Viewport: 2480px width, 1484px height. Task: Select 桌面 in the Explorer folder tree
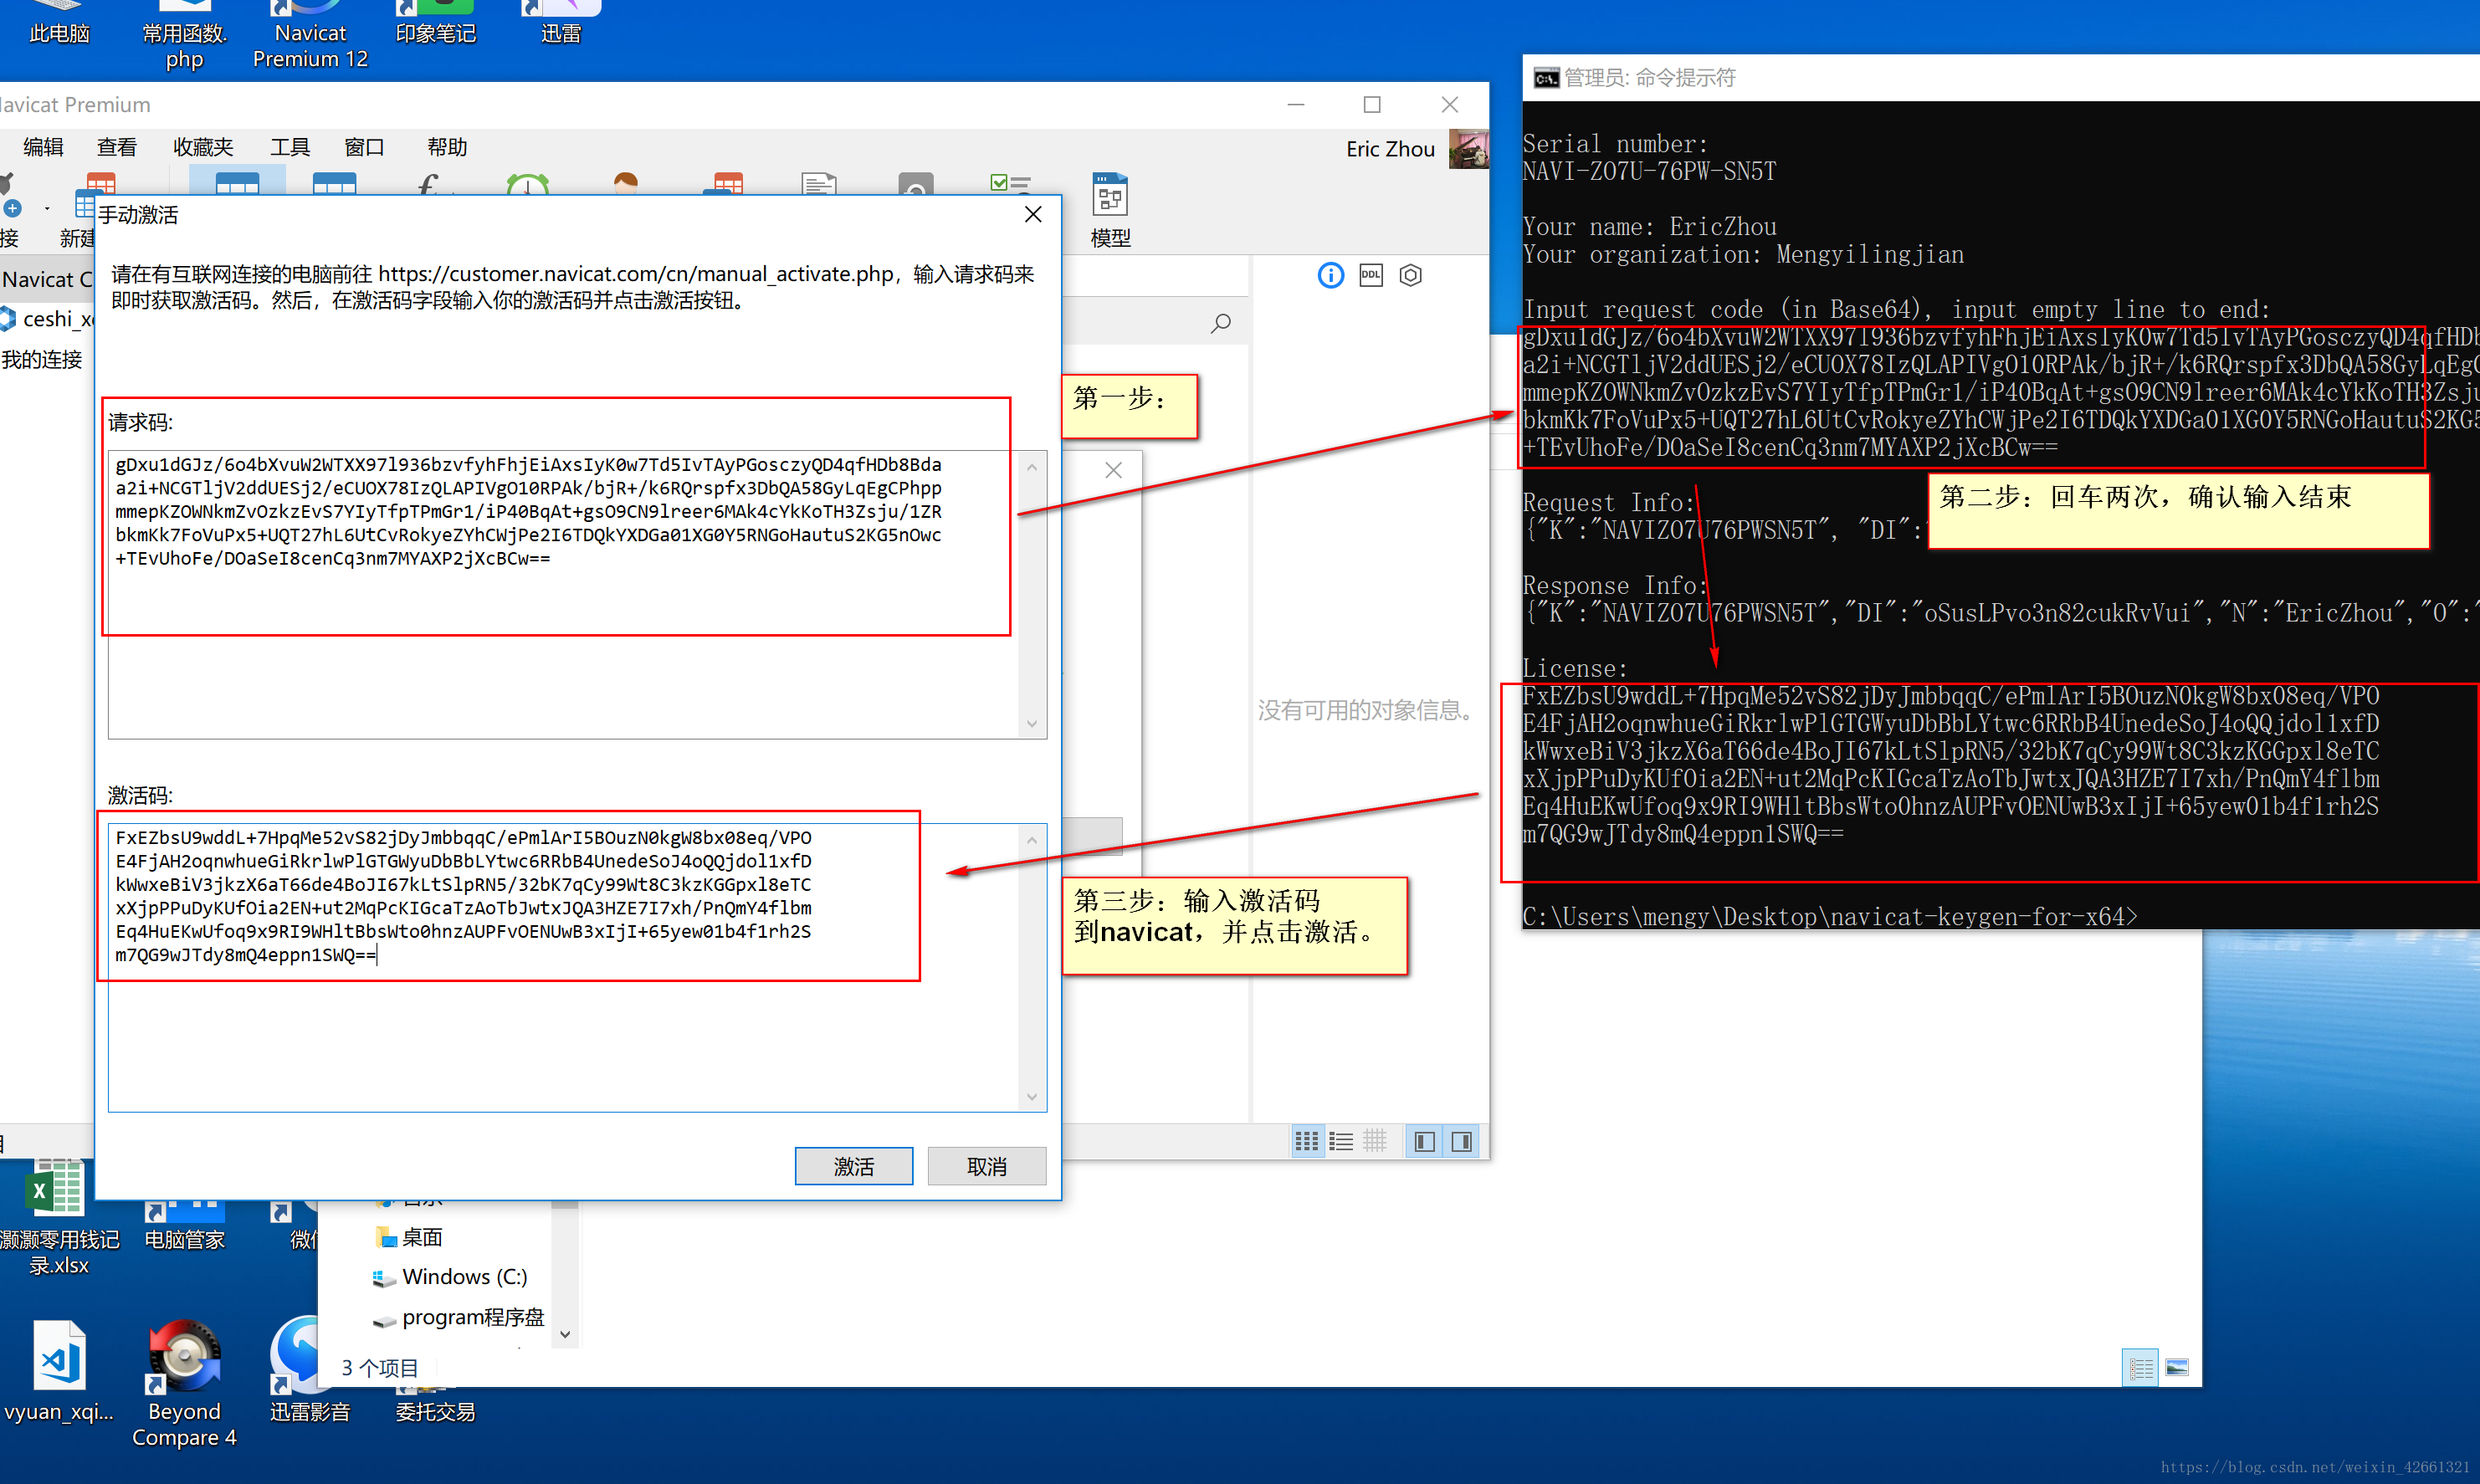[410, 1237]
